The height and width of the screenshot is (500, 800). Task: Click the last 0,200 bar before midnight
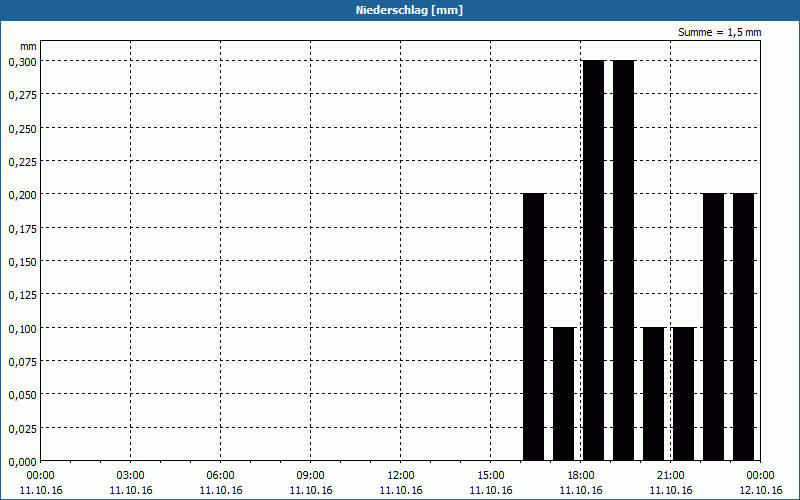(x=744, y=327)
